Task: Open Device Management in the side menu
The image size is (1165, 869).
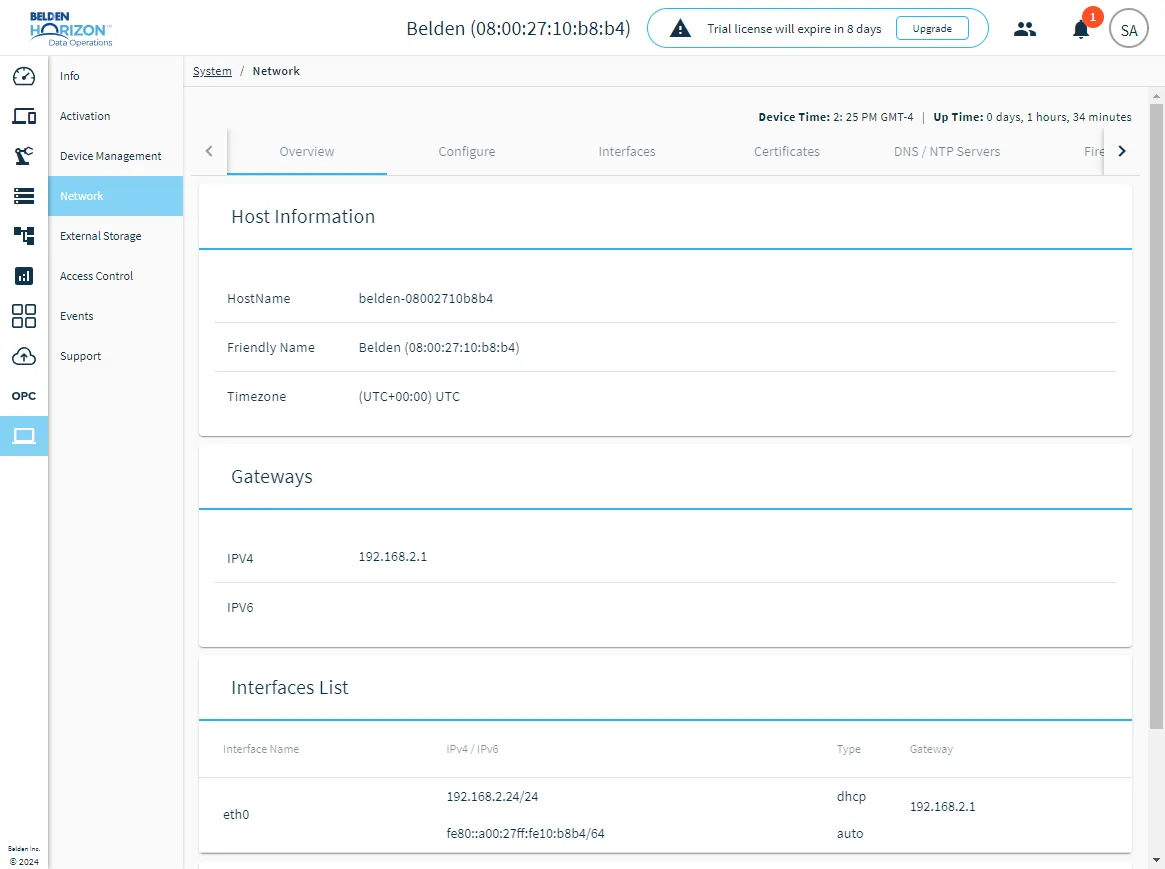Action: point(116,156)
